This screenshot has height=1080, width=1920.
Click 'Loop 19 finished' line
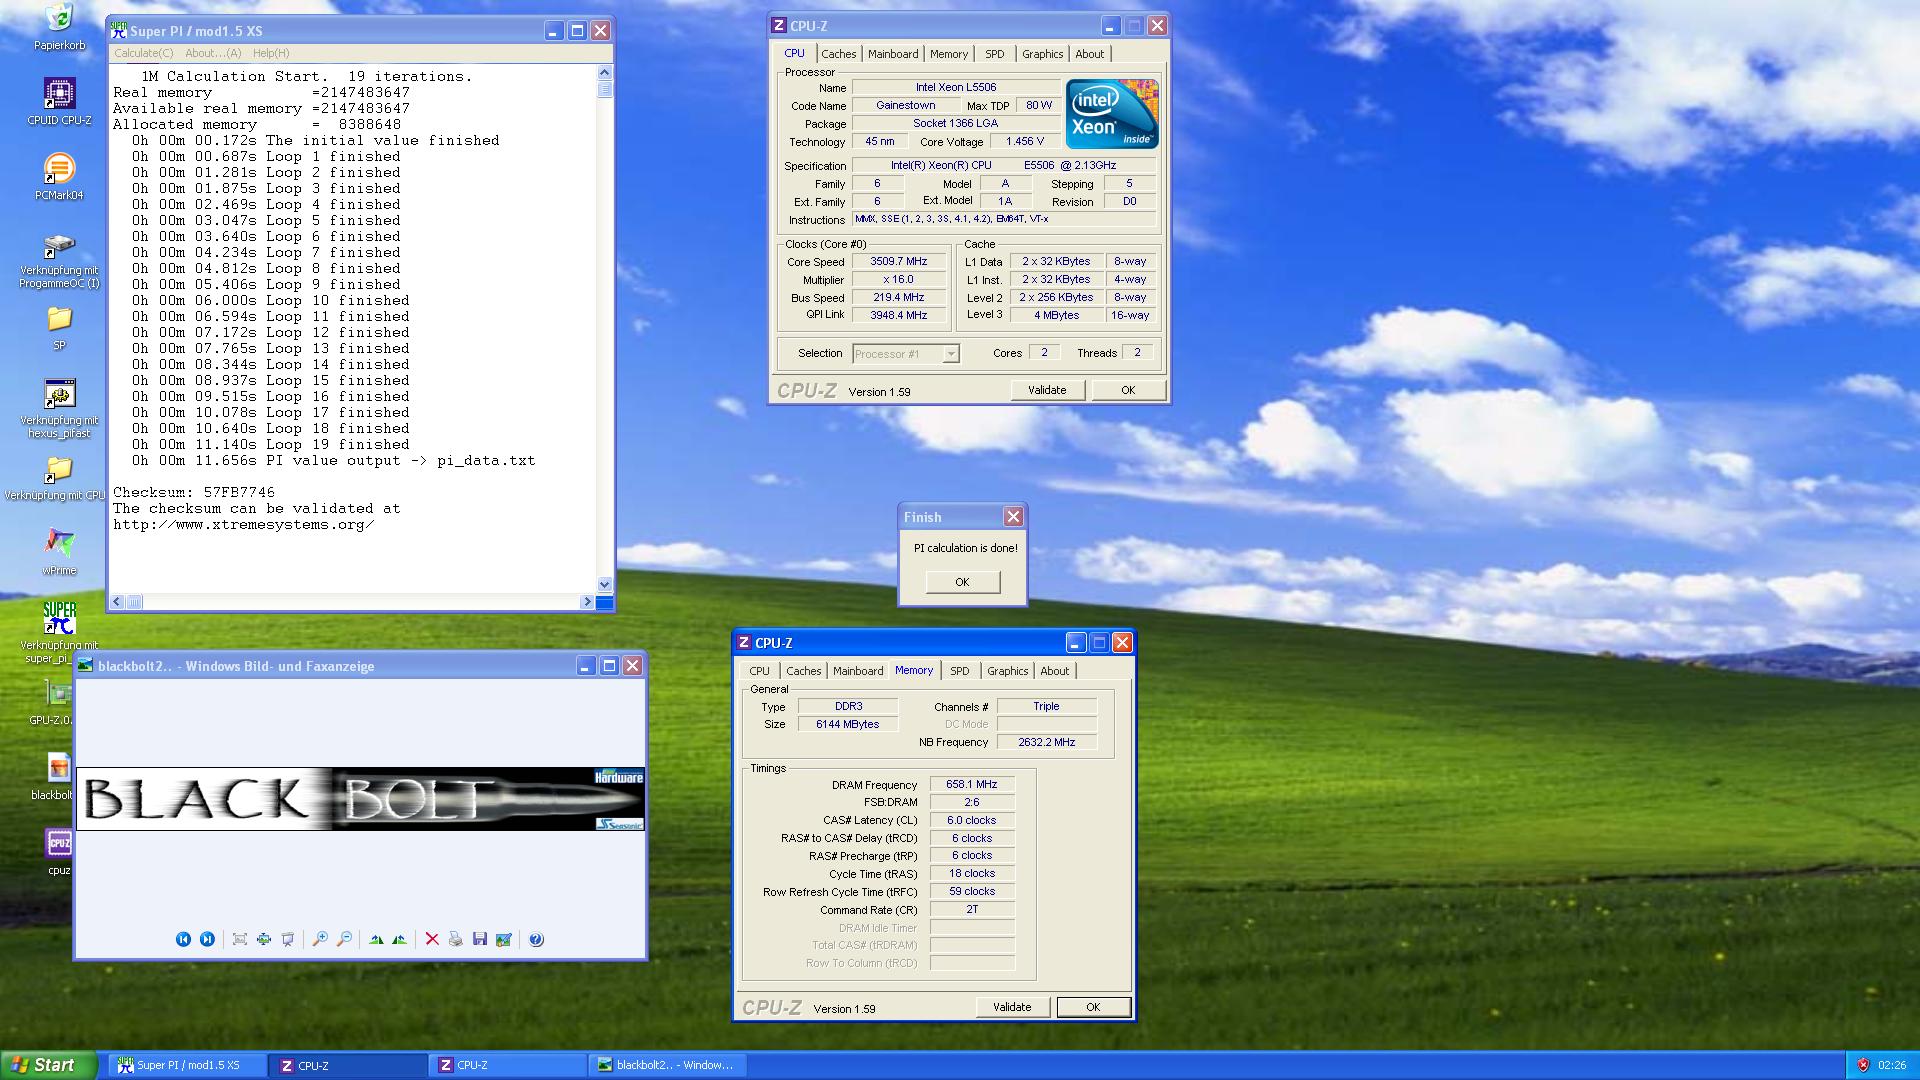click(x=270, y=444)
